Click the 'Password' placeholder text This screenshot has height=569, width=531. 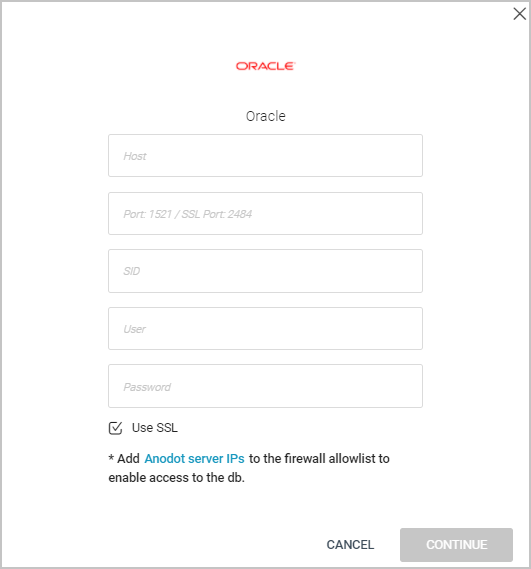(147, 387)
